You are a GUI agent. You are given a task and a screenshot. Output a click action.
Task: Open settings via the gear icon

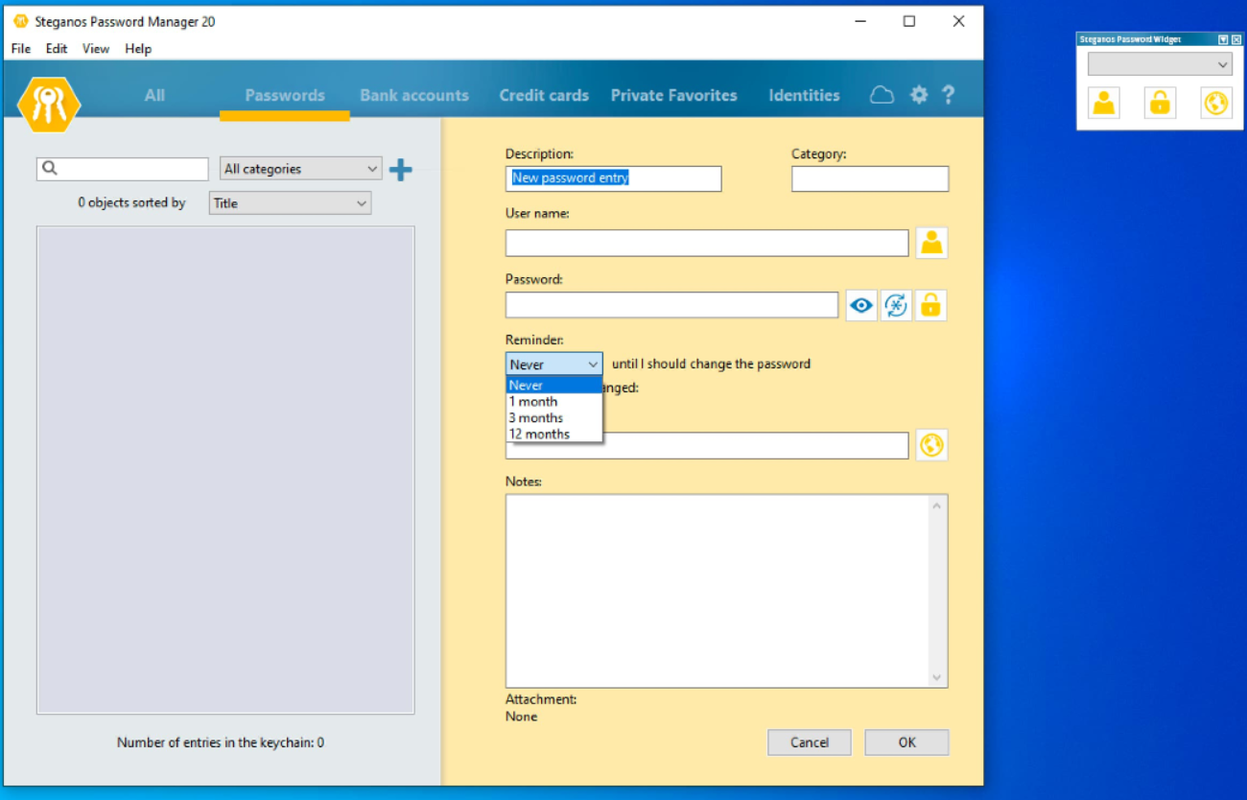point(919,95)
